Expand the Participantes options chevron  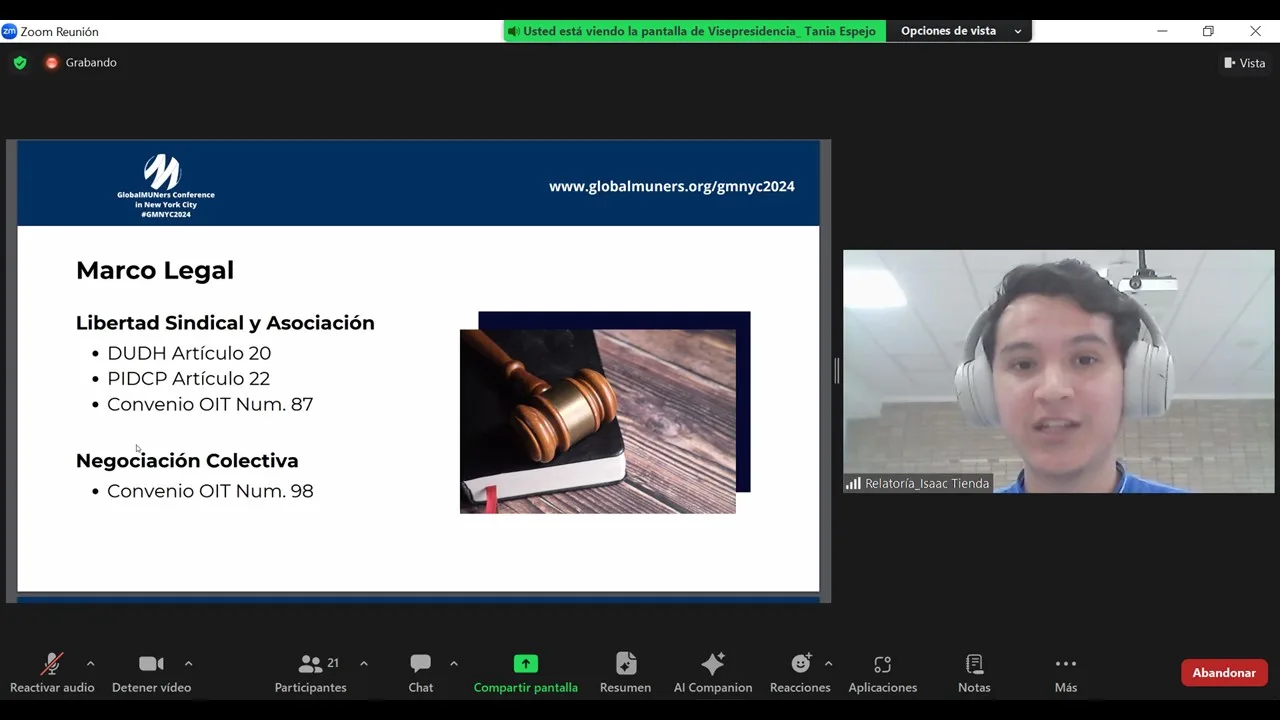click(364, 664)
